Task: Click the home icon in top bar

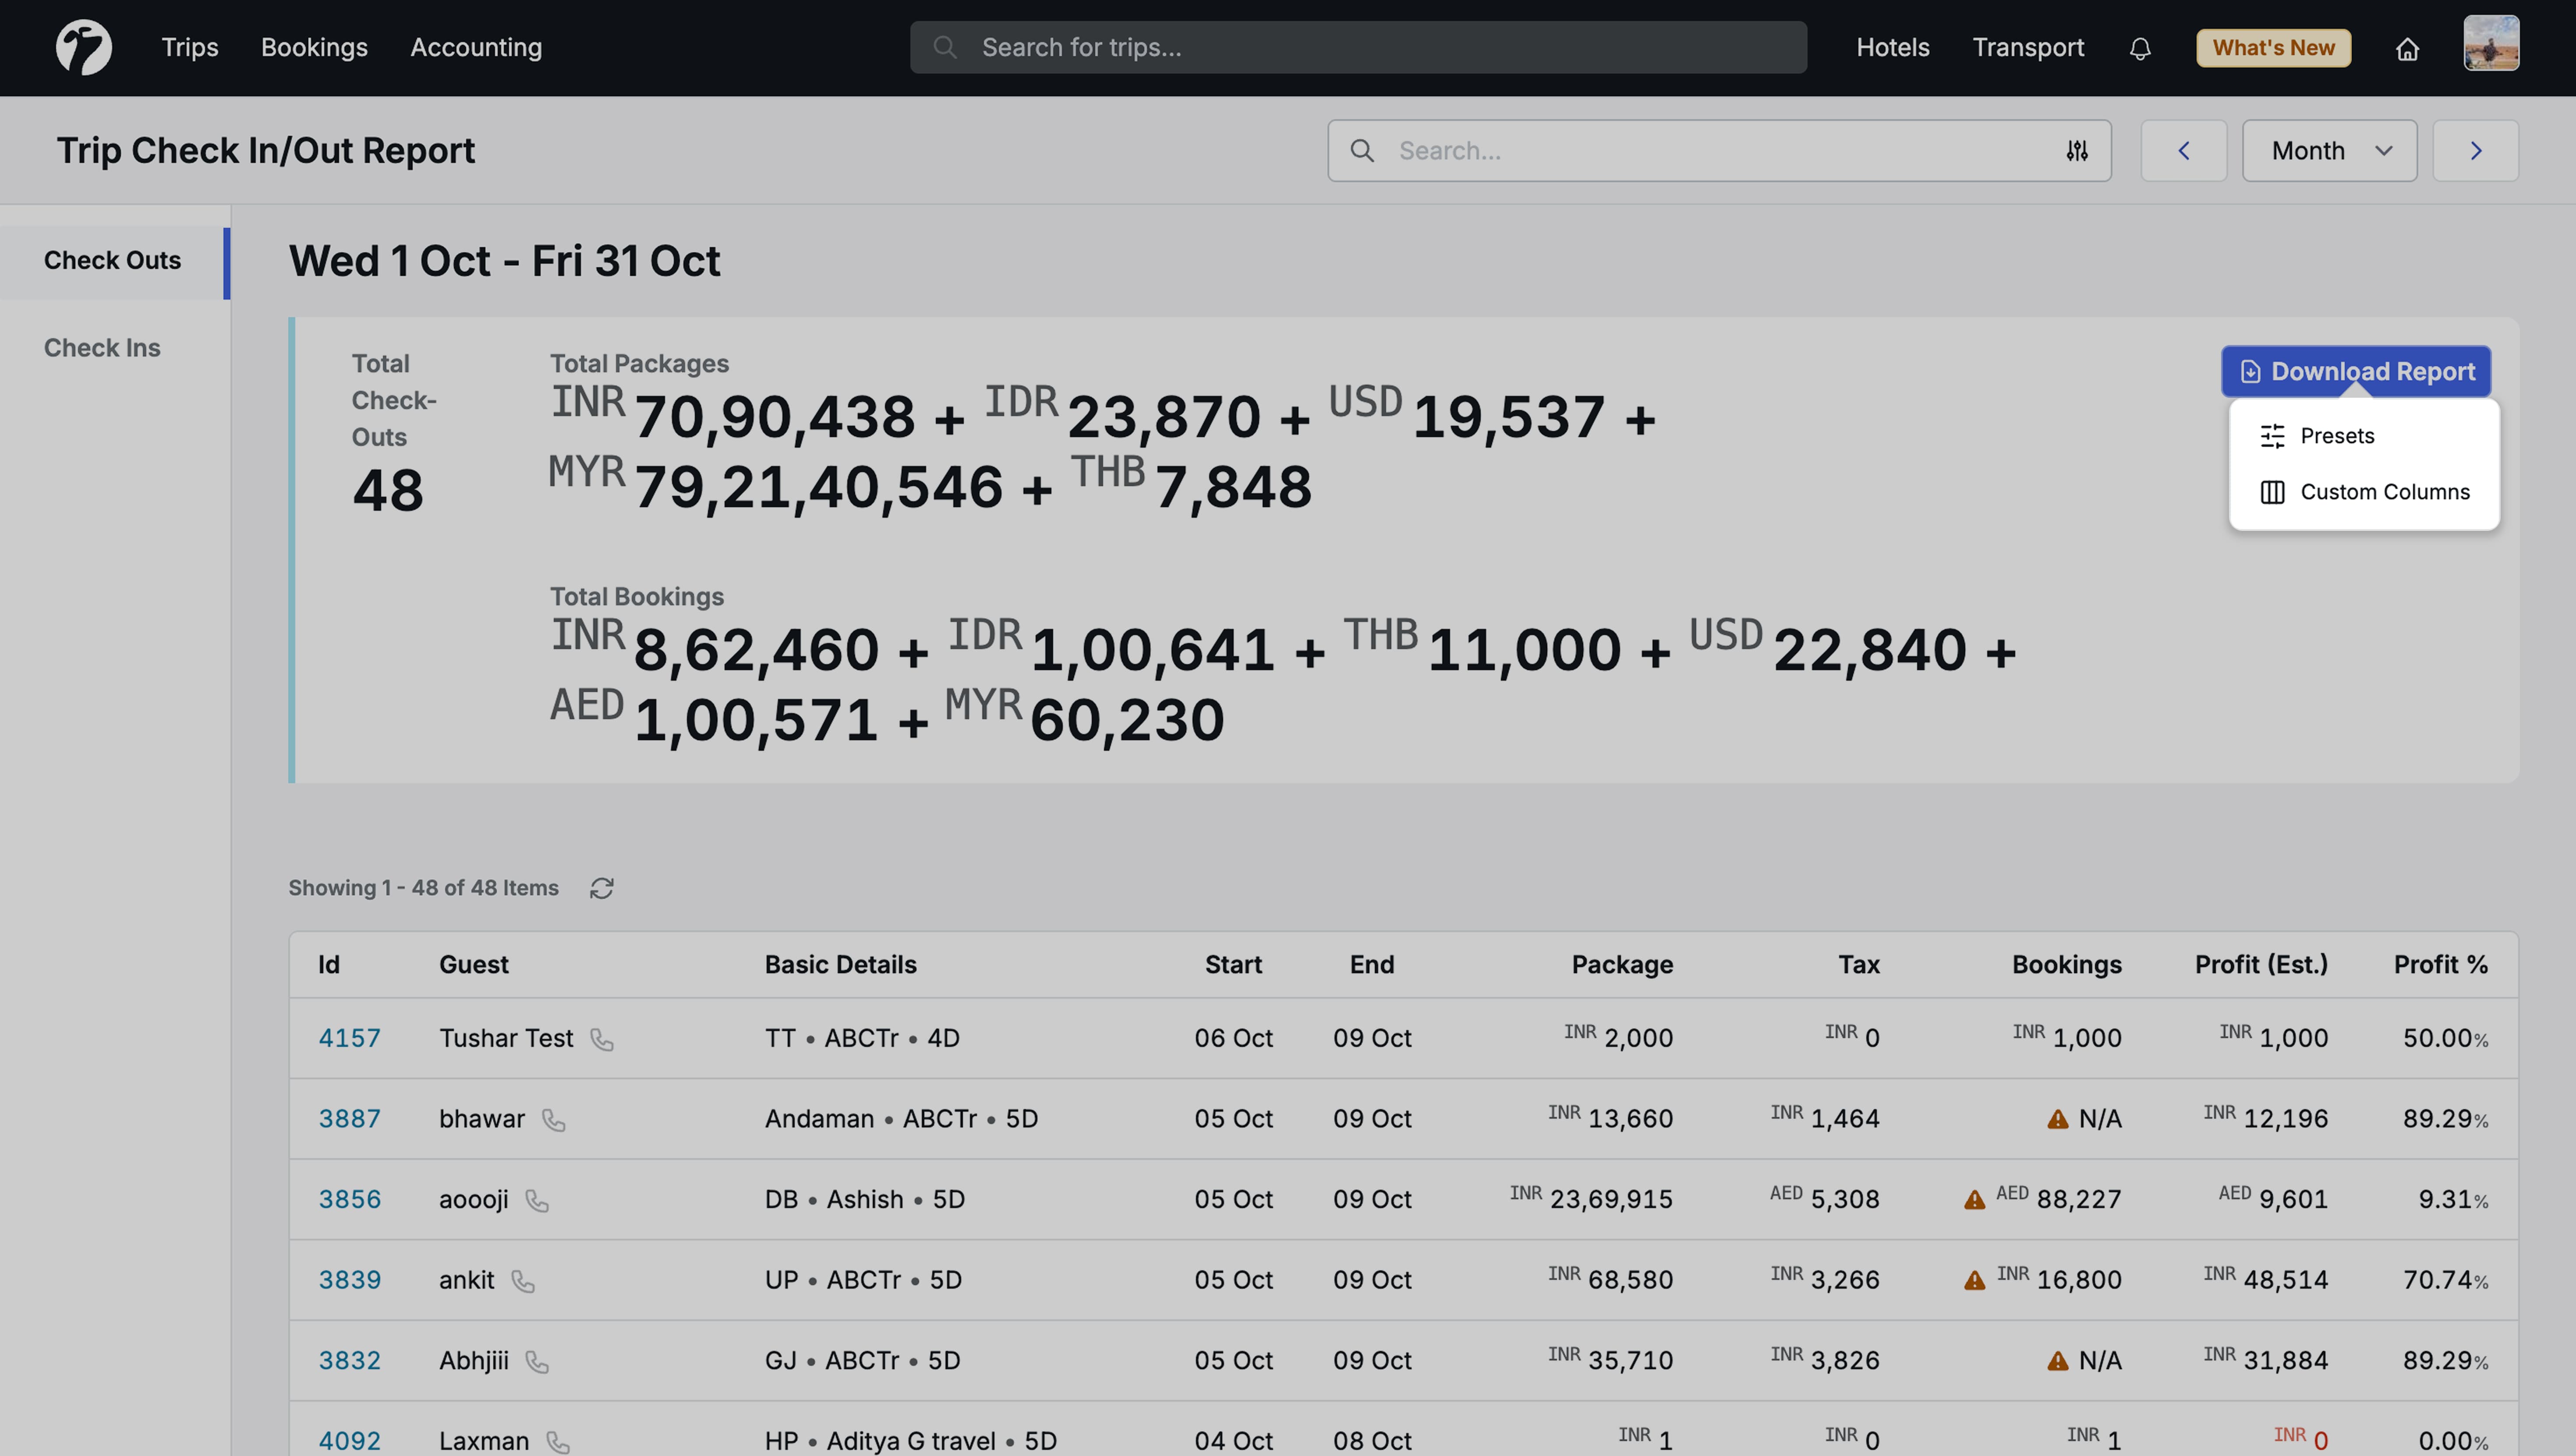Action: [x=2406, y=48]
